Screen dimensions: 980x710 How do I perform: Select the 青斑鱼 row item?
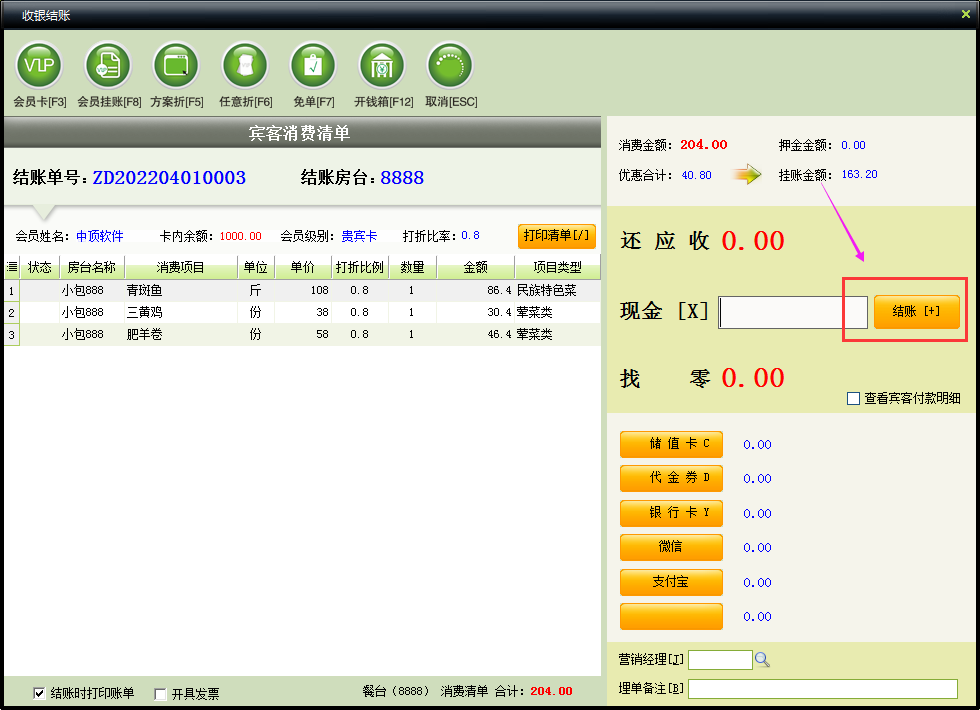click(144, 290)
